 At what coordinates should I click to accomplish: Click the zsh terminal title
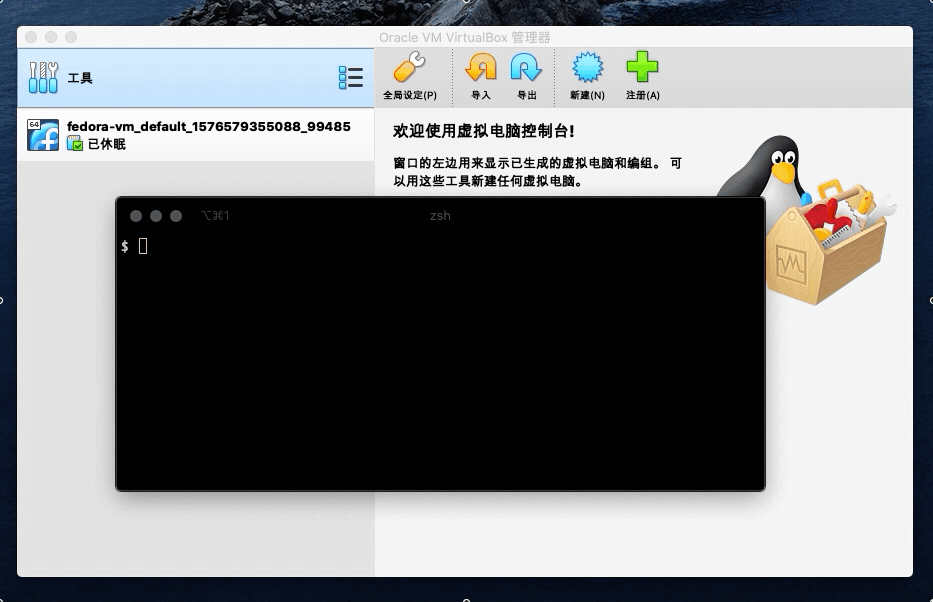(x=440, y=215)
